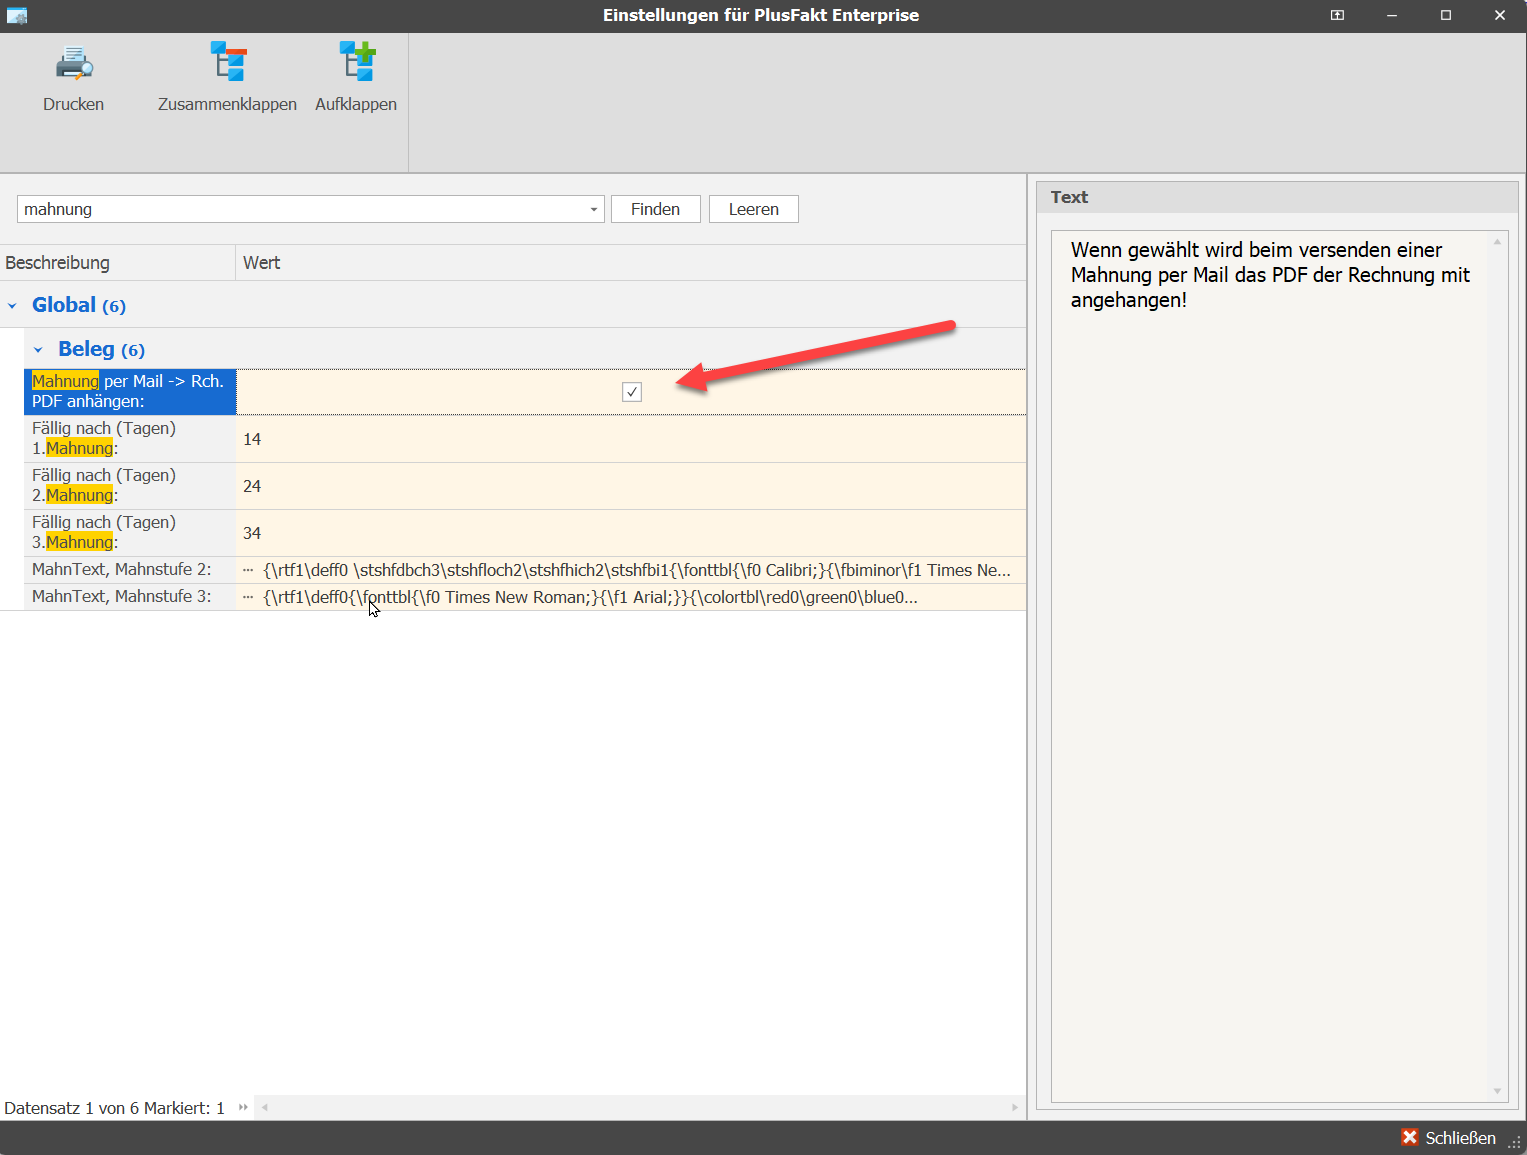This screenshot has width=1527, height=1155.
Task: Click the horizontal scrollbar right arrow
Action: 1015,1107
